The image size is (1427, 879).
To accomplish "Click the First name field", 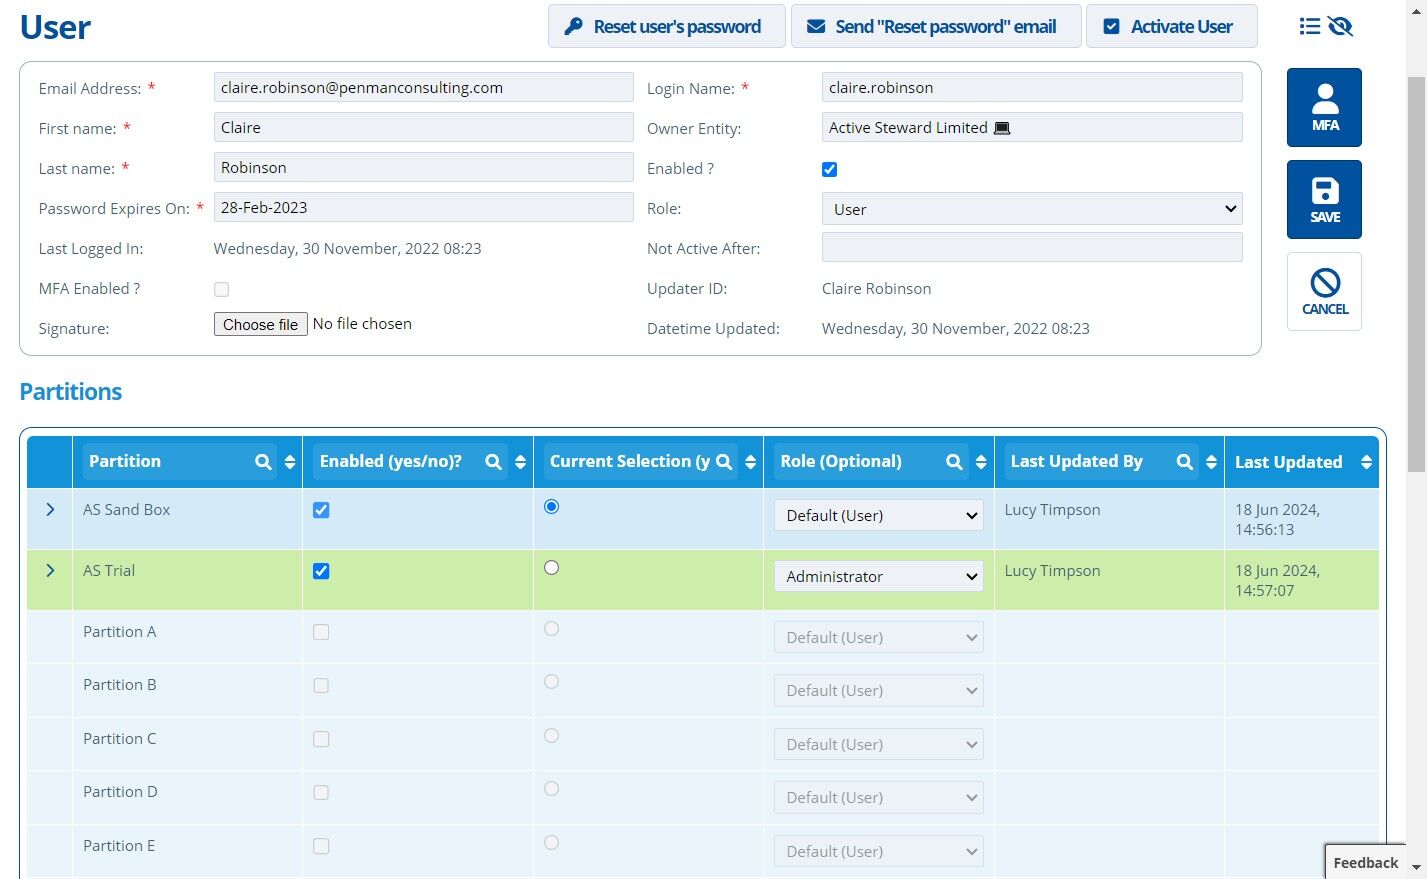I will coord(424,127).
